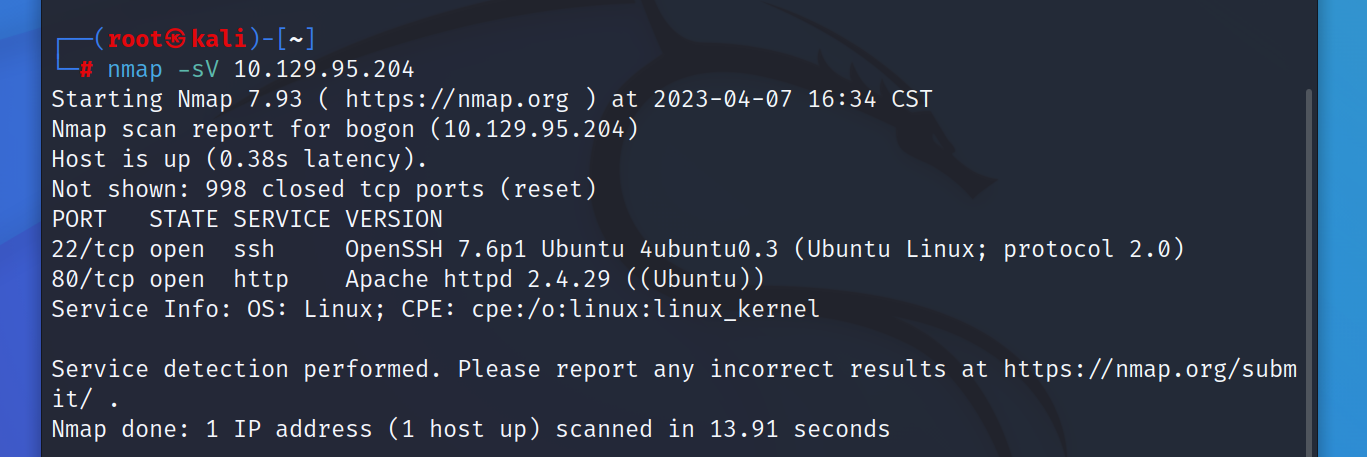The image size is (1367, 457).
Task: Click the SERVICE column header
Action: [x=282, y=219]
